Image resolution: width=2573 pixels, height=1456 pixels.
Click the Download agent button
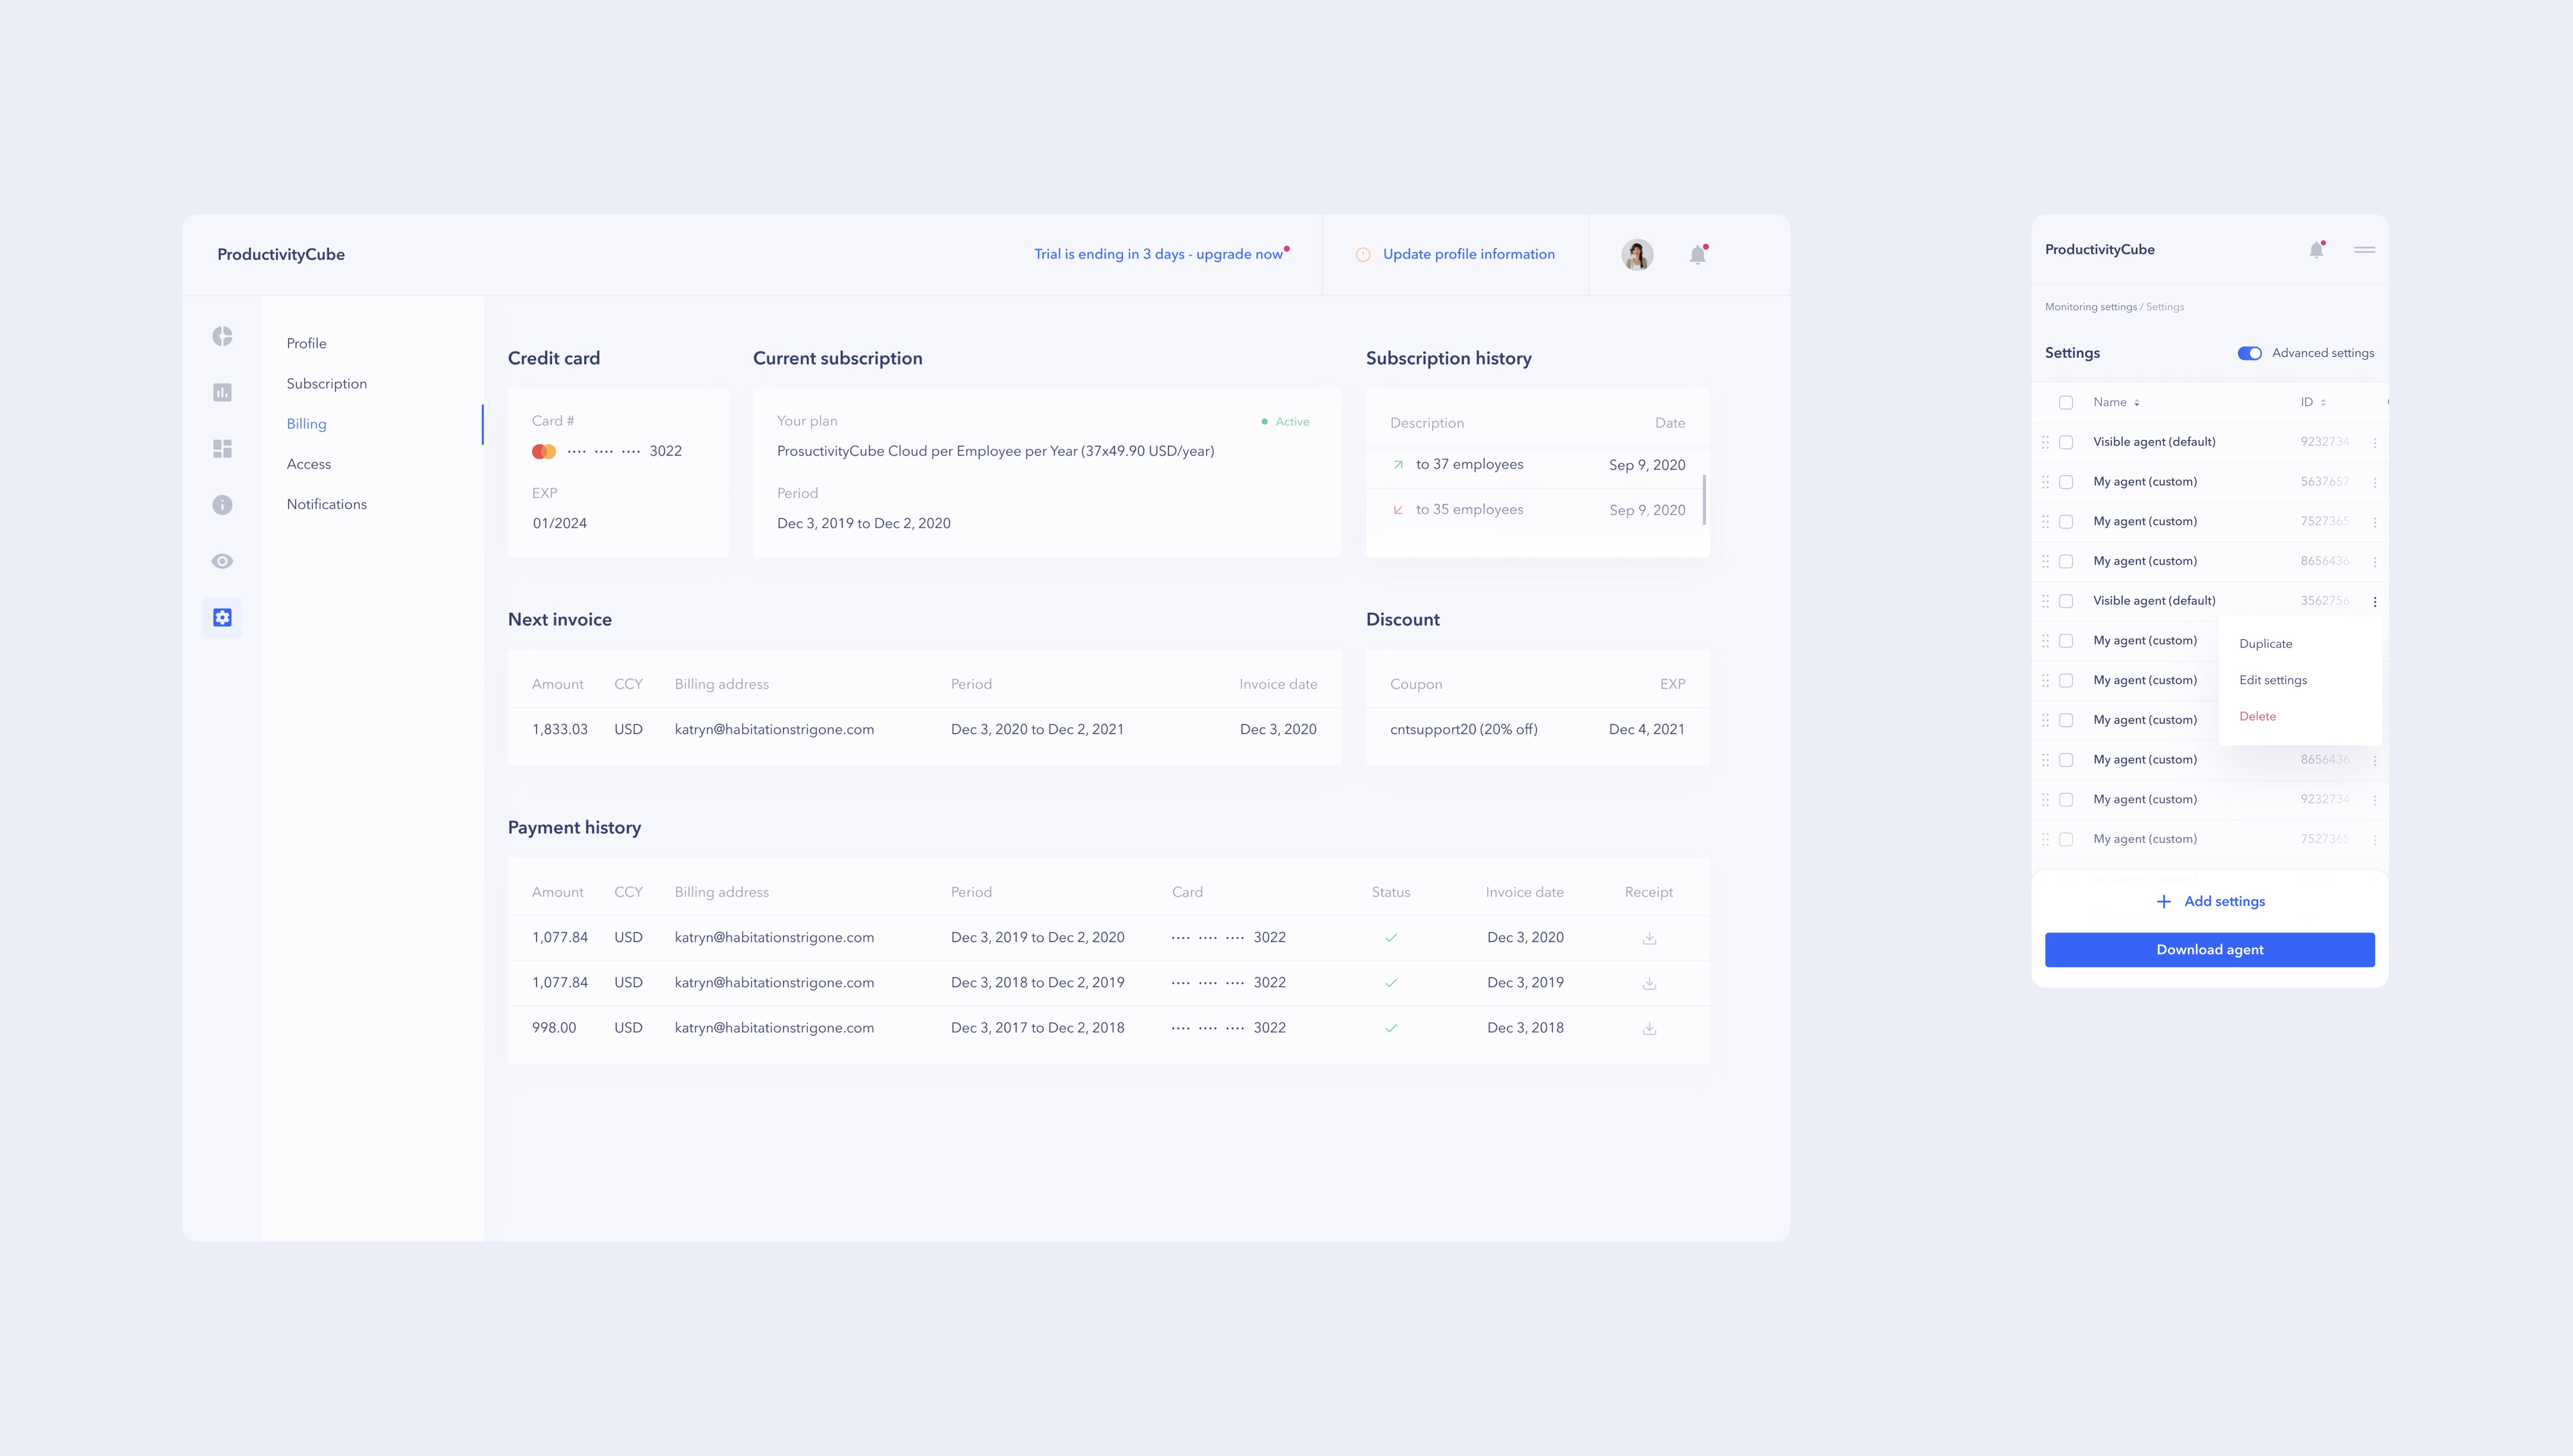2209,950
